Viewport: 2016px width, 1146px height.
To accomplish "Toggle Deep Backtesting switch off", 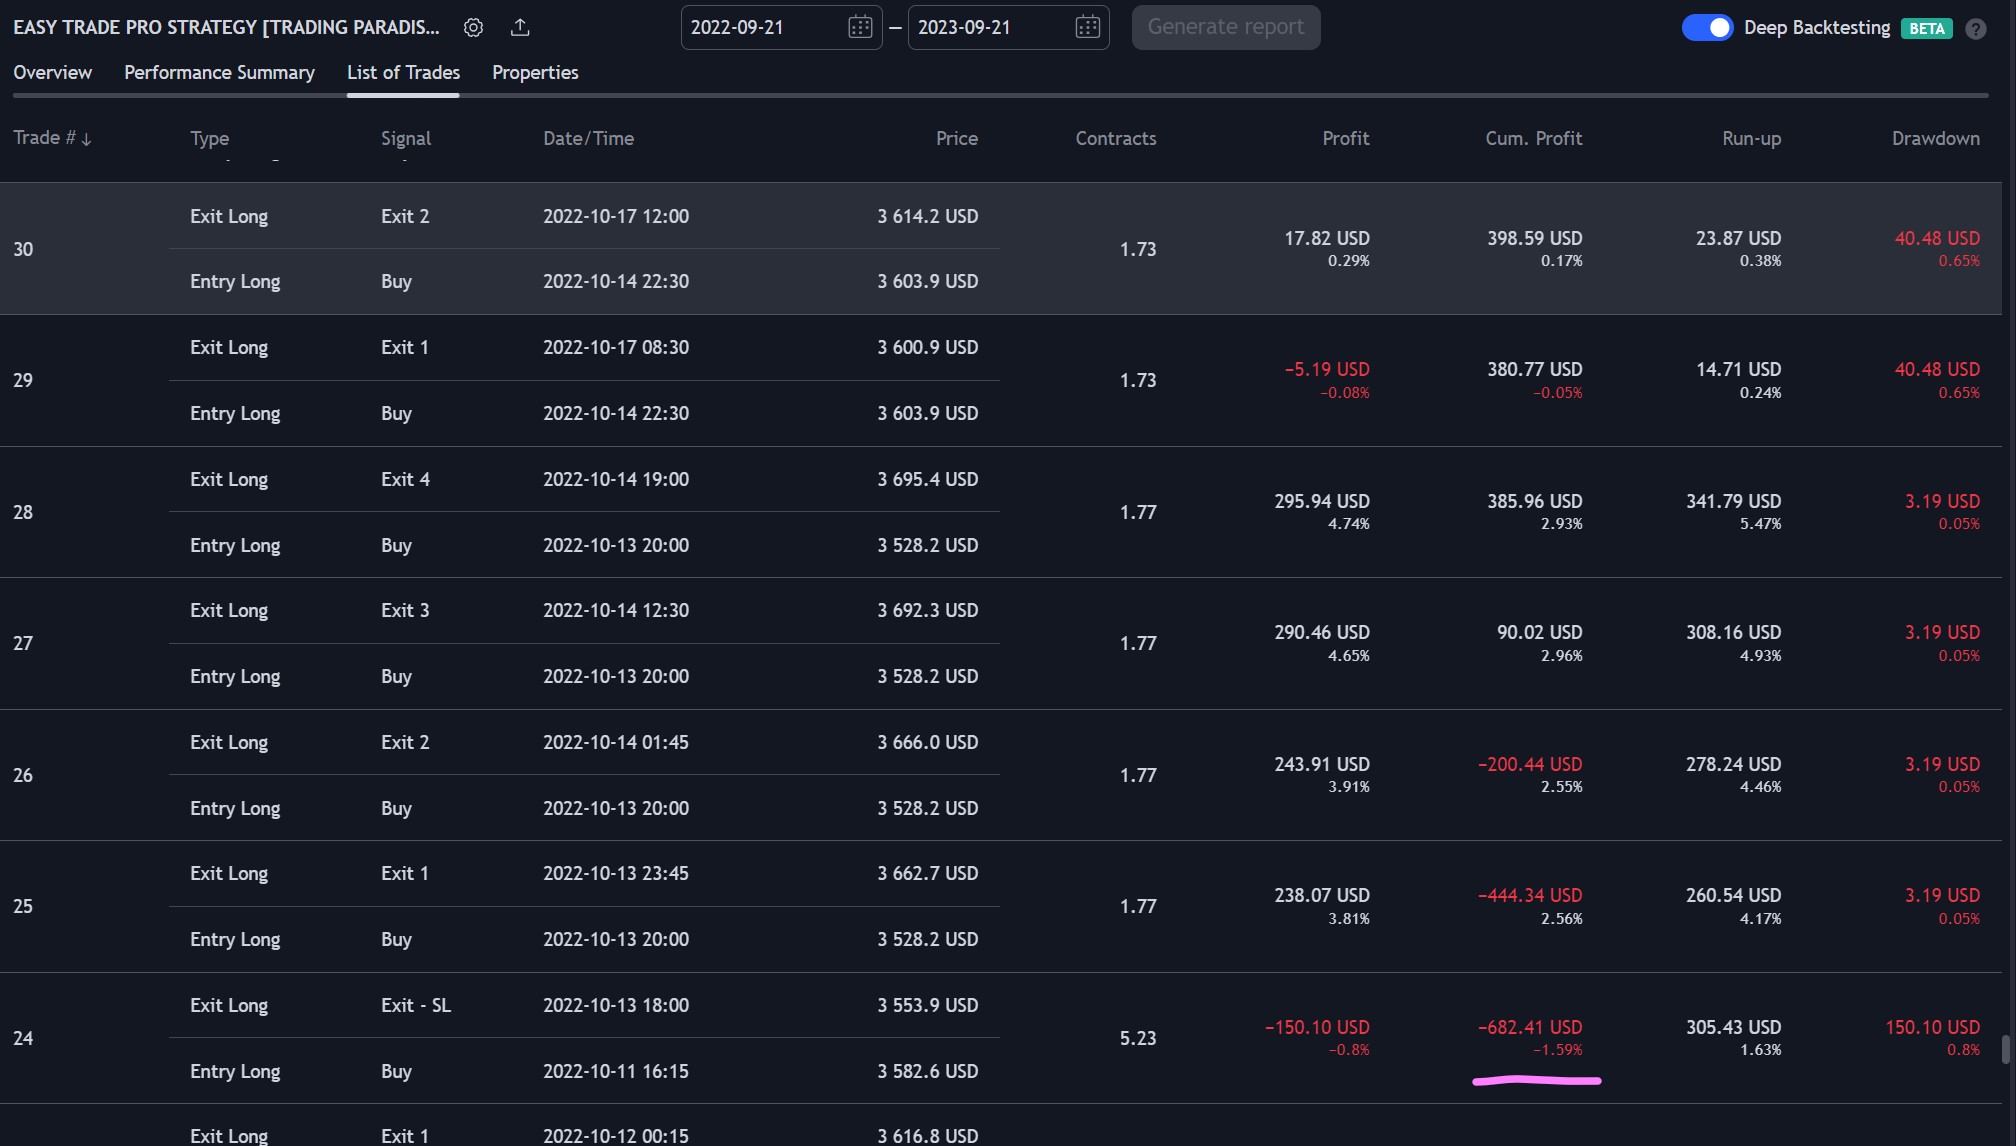I will click(1706, 28).
